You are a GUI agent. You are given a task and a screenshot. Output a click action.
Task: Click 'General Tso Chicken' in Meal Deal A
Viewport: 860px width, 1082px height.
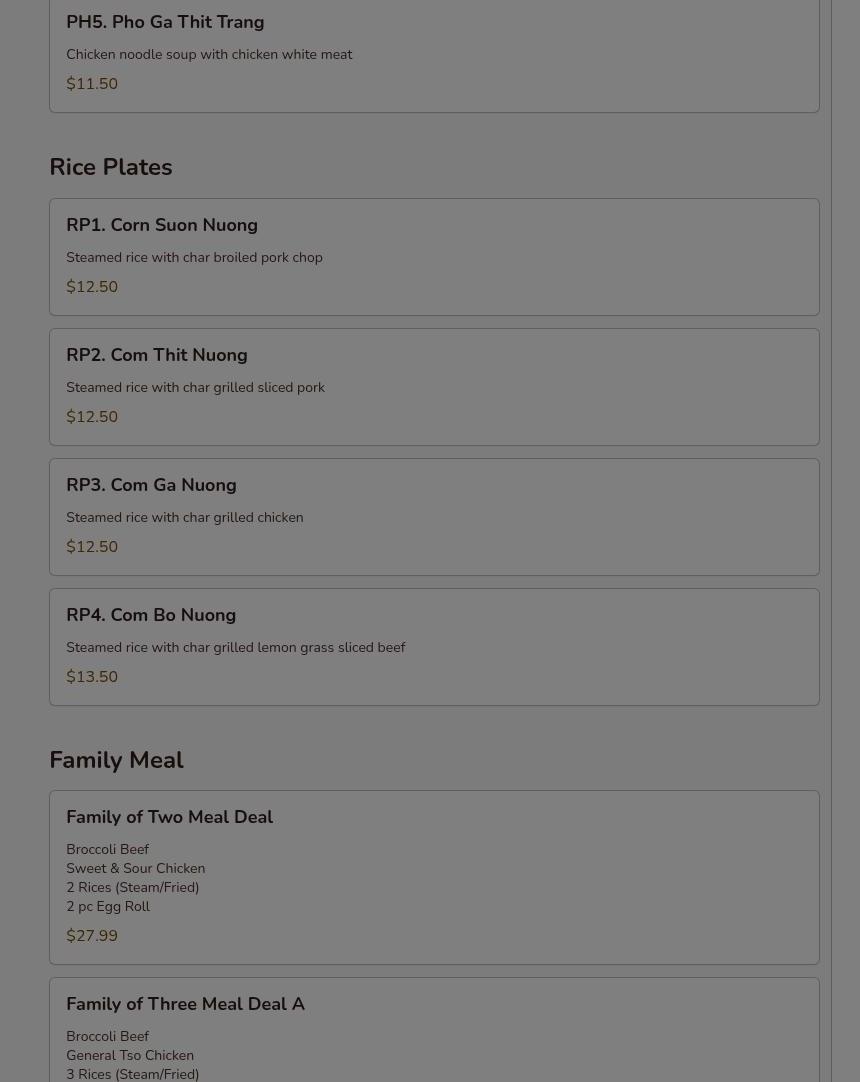click(x=130, y=1055)
